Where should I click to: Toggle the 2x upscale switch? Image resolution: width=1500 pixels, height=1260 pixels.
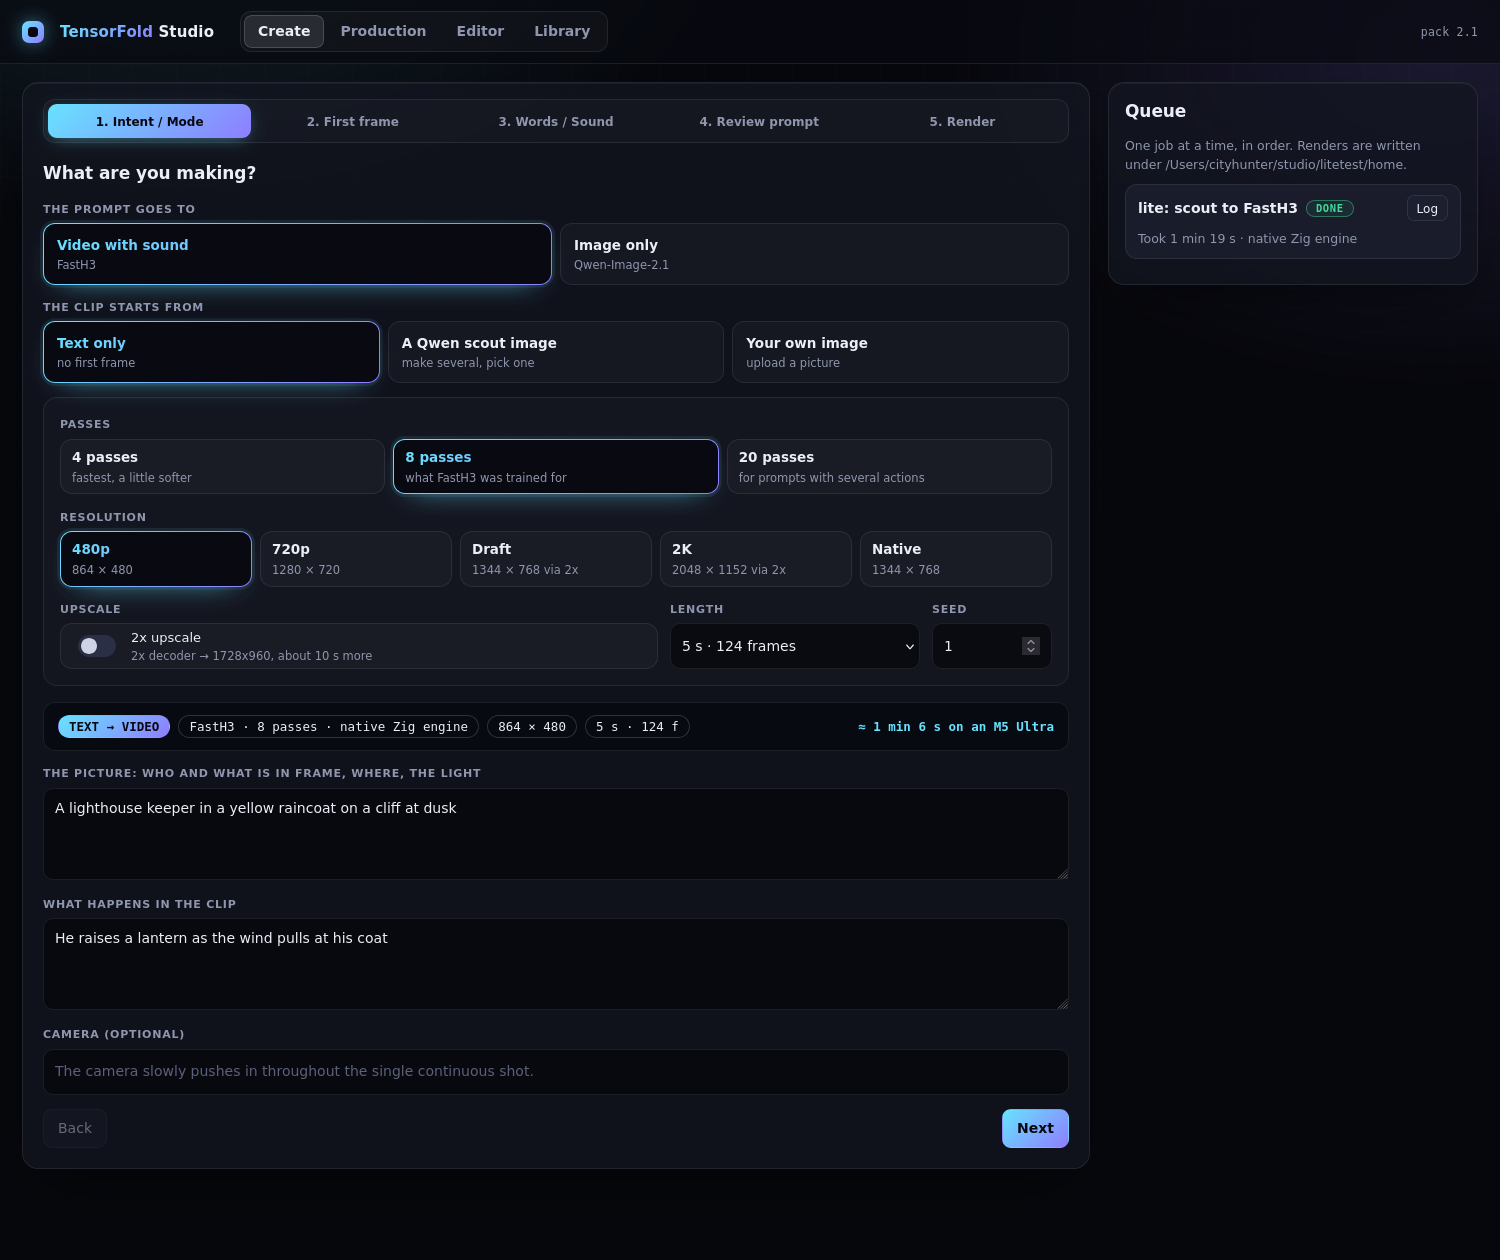coord(97,646)
